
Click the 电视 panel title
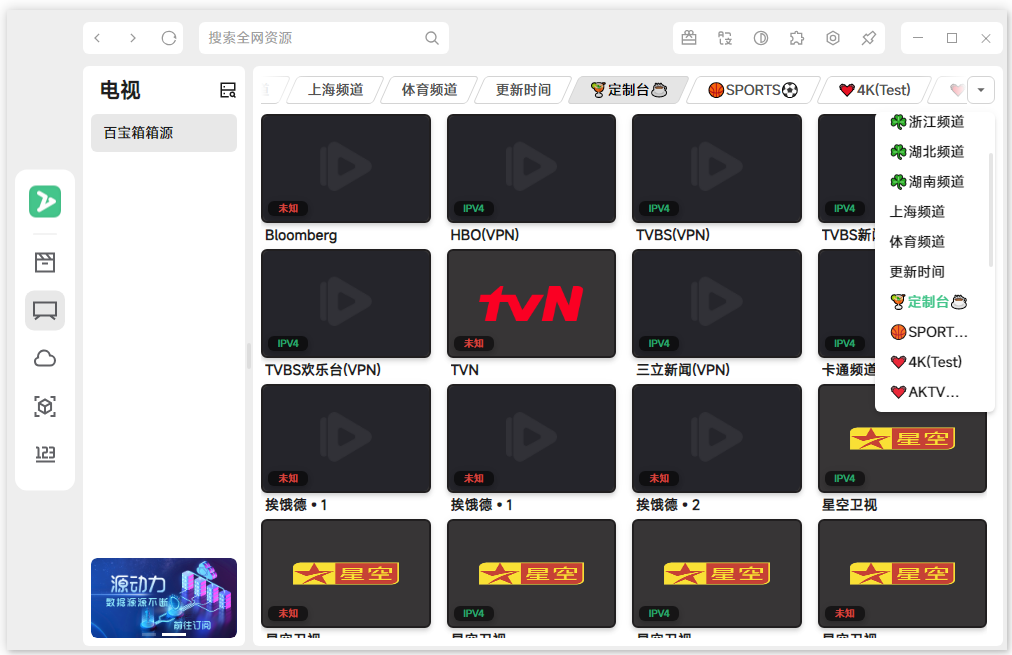[120, 90]
